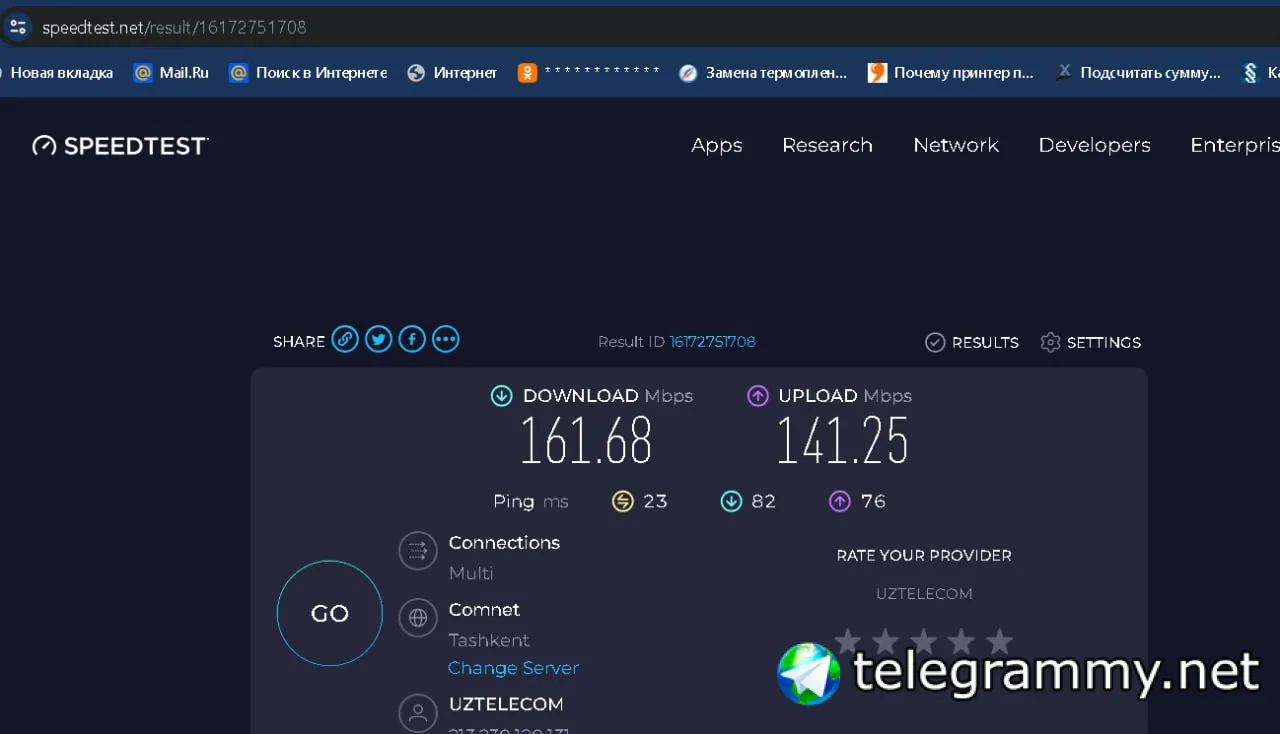Screen dimensions: 1280x734
Task: Open the Apps menu
Action: point(717,145)
